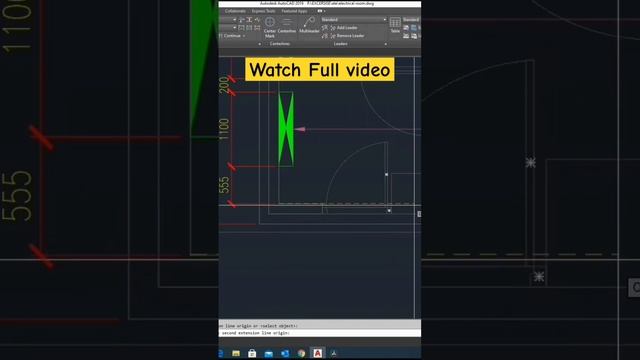This screenshot has height=360, width=640.
Task: Click the Dimension Break icon
Action: coord(242,20)
